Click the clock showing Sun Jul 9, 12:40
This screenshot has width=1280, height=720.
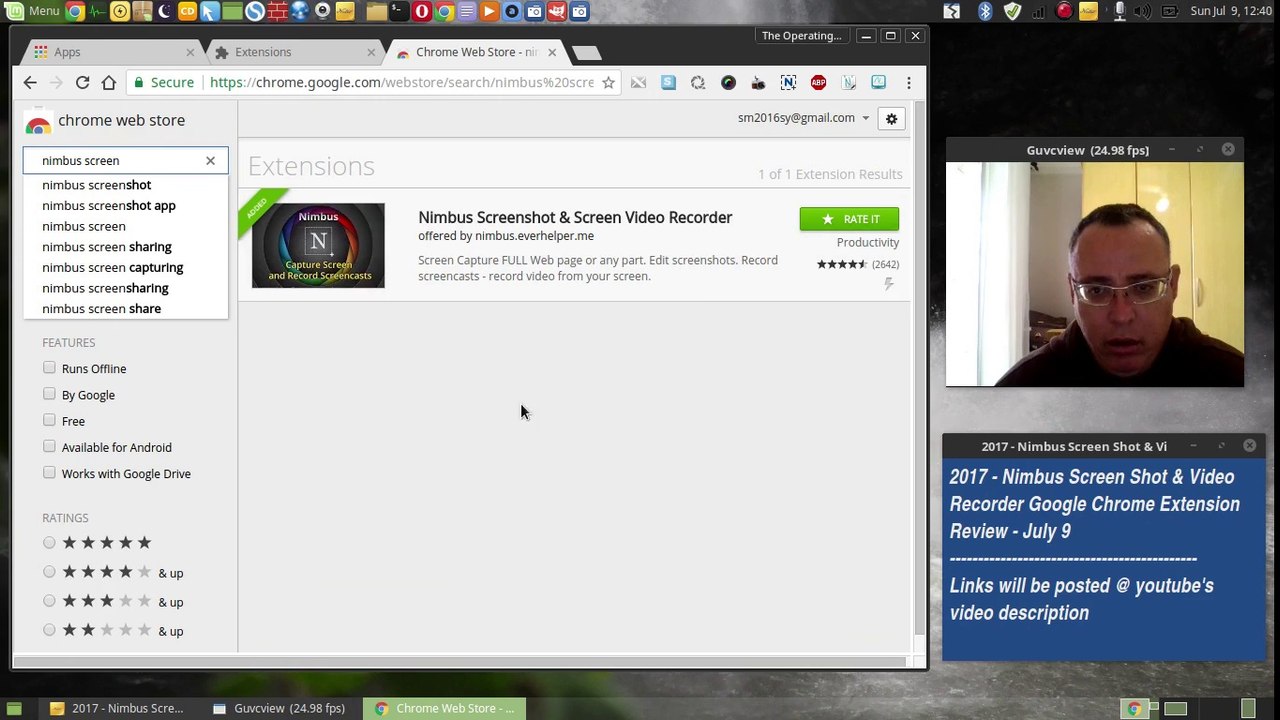click(x=1231, y=12)
